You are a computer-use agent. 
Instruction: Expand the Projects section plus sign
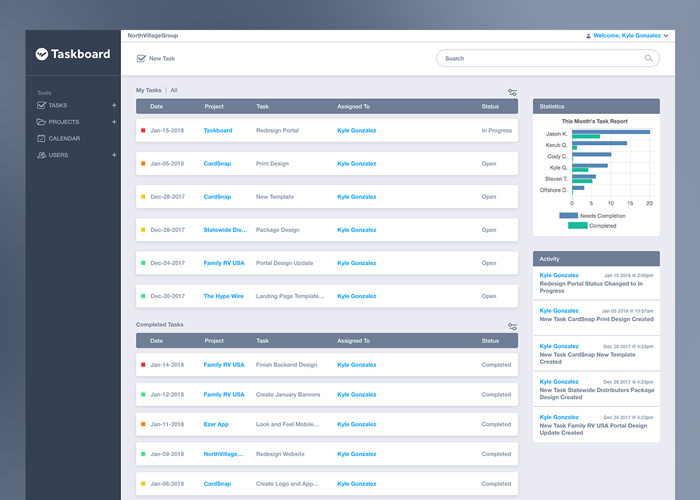pyautogui.click(x=114, y=122)
